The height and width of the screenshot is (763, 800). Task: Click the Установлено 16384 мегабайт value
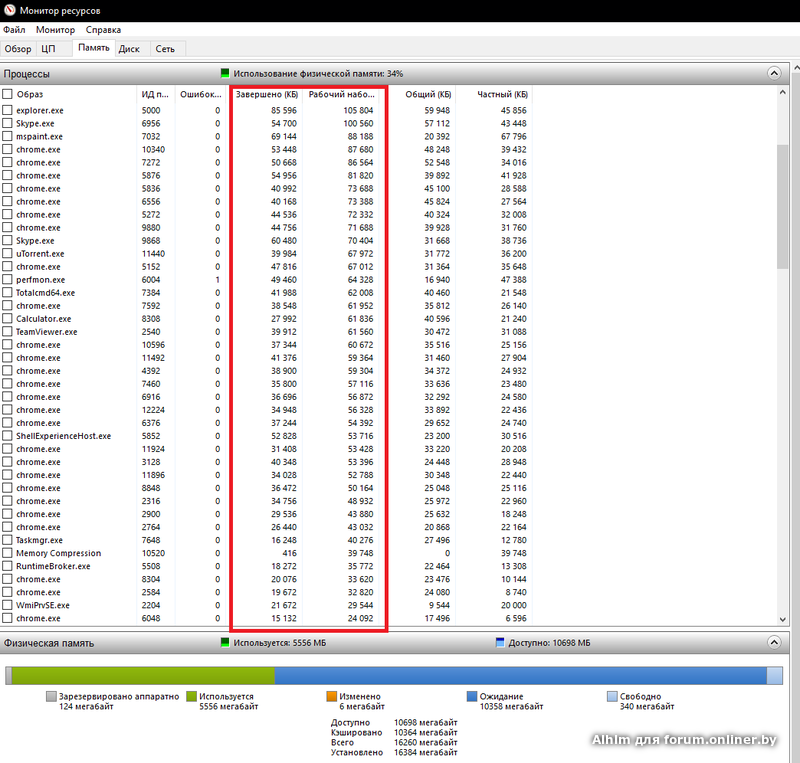(426, 752)
